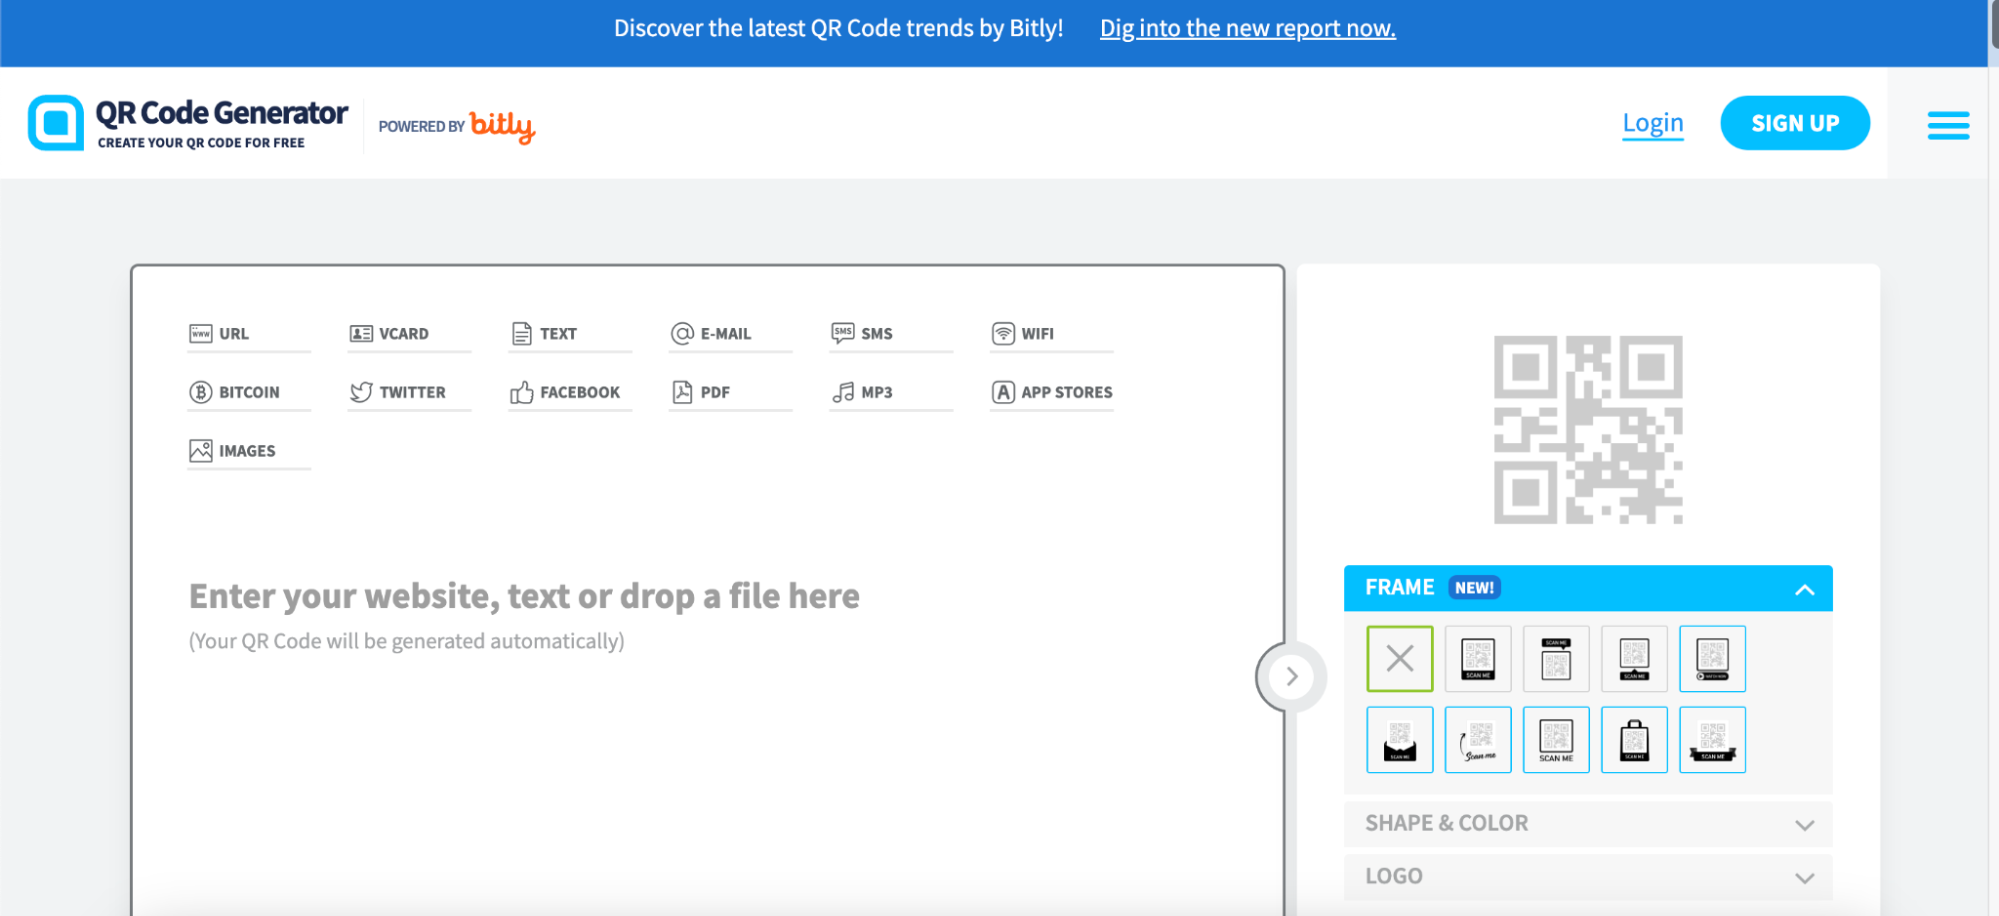Click the round arrow button beside input panel
The height and width of the screenshot is (916, 1999).
tap(1291, 677)
